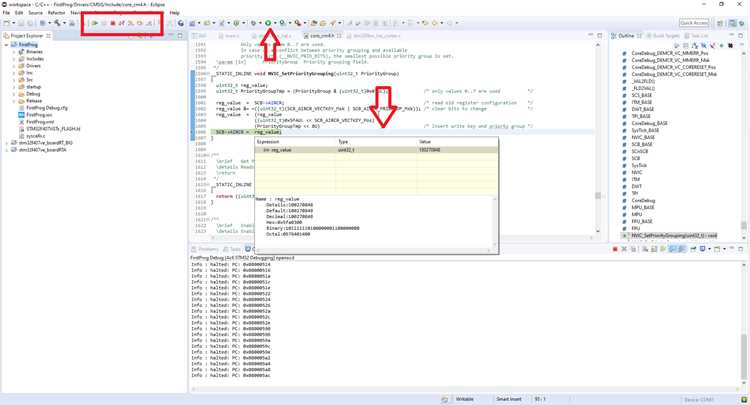Screen dimensions: 750x405
Task: Select the STM32F407VETx_FLASH.ld file
Action: point(53,129)
